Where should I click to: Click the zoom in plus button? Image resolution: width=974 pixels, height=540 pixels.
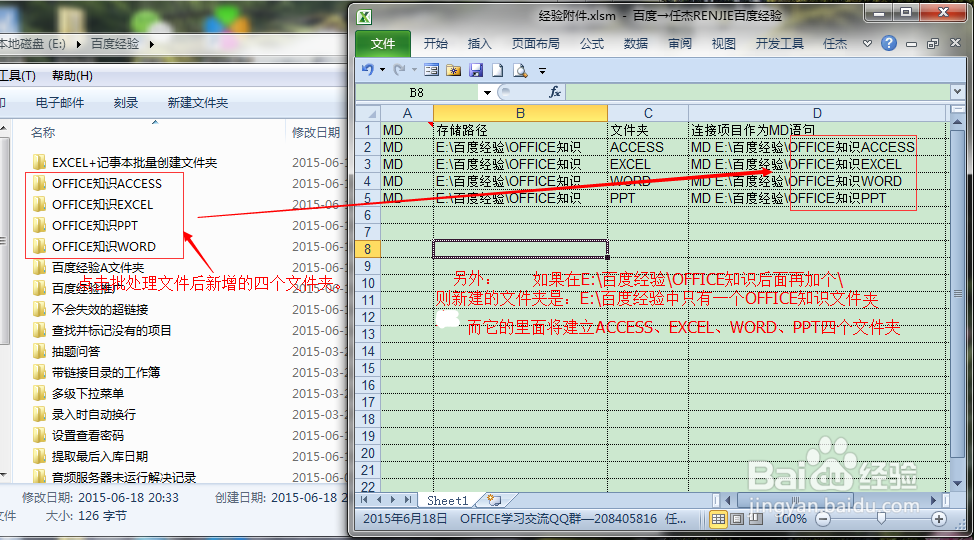[939, 519]
